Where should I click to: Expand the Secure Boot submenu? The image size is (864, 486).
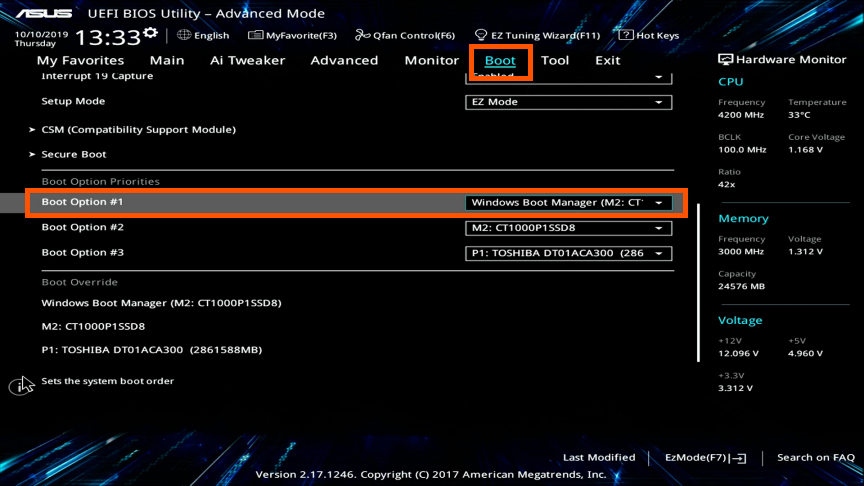pyautogui.click(x=73, y=155)
